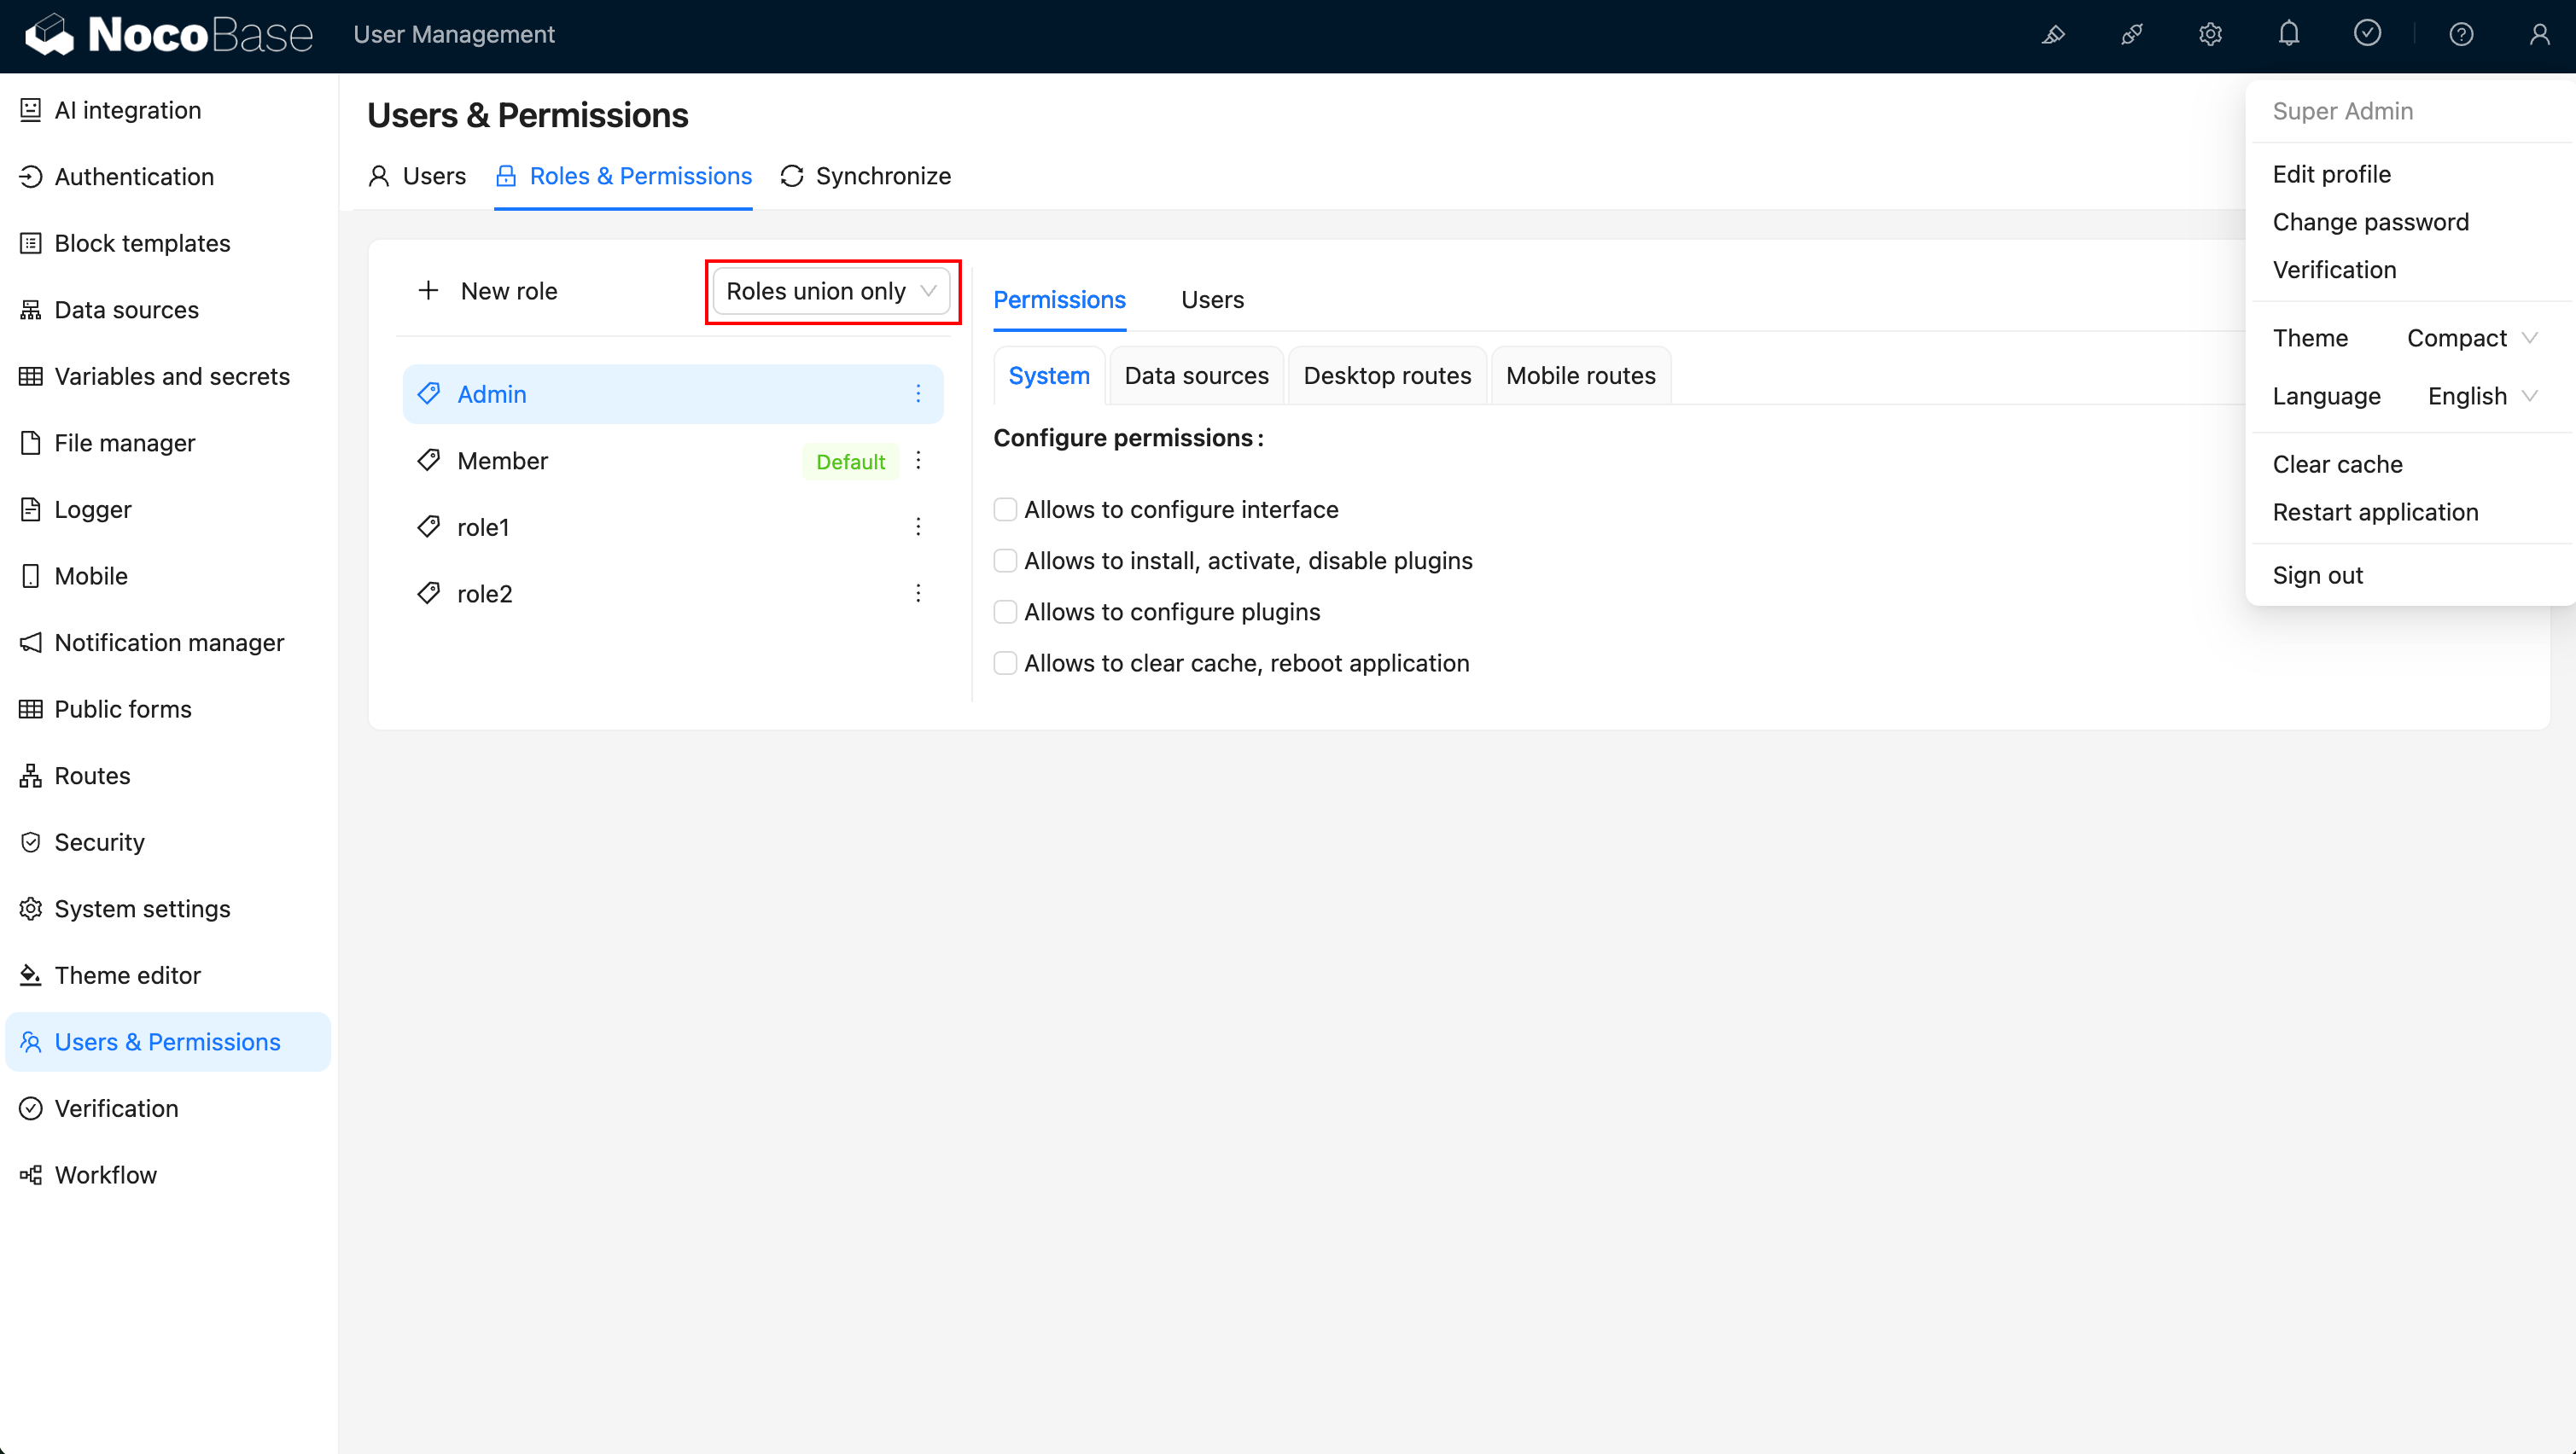This screenshot has height=1454, width=2576.
Task: Open the three-dot menu next to the Member role
Action: pos(918,461)
